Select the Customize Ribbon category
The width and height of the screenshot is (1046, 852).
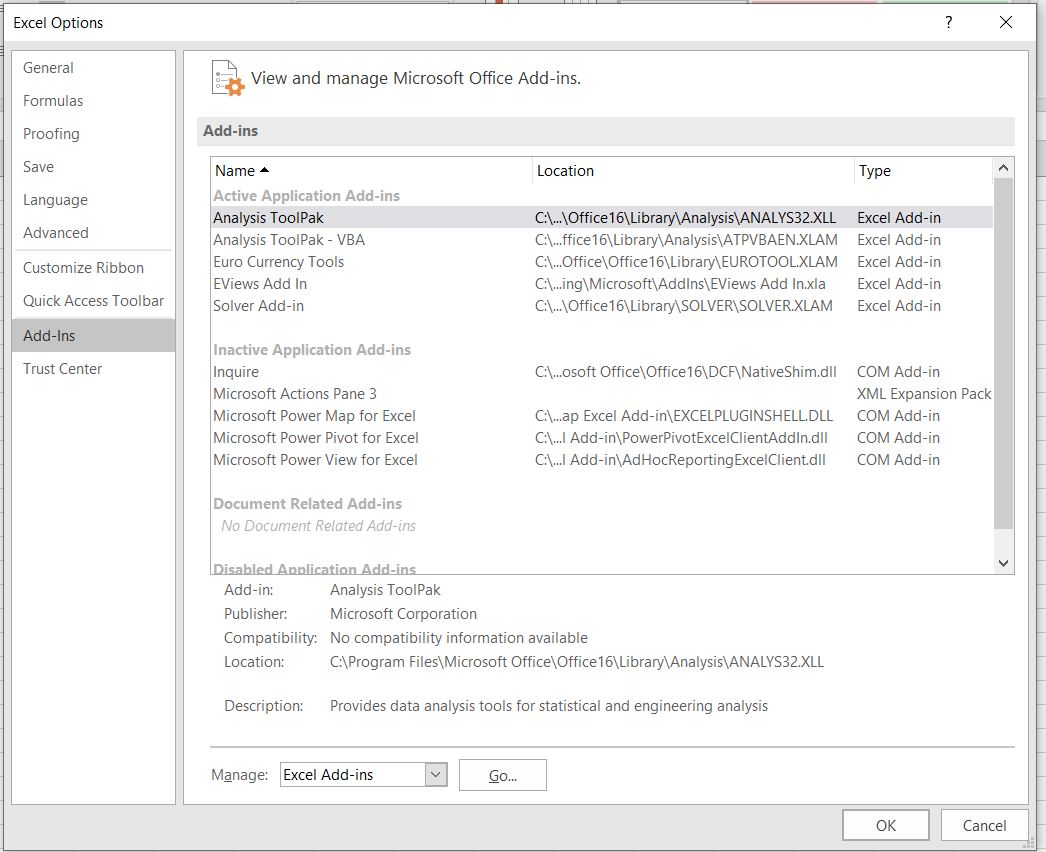[x=83, y=268]
